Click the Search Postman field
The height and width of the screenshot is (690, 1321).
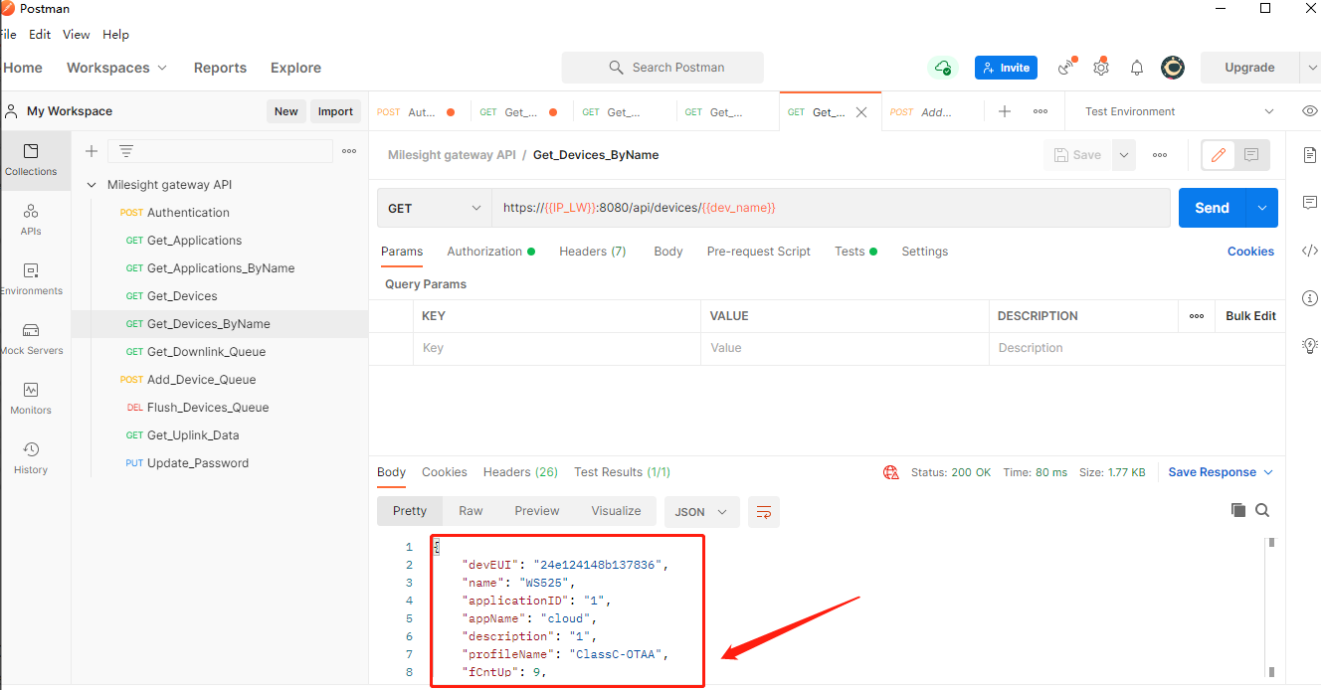(x=663, y=68)
